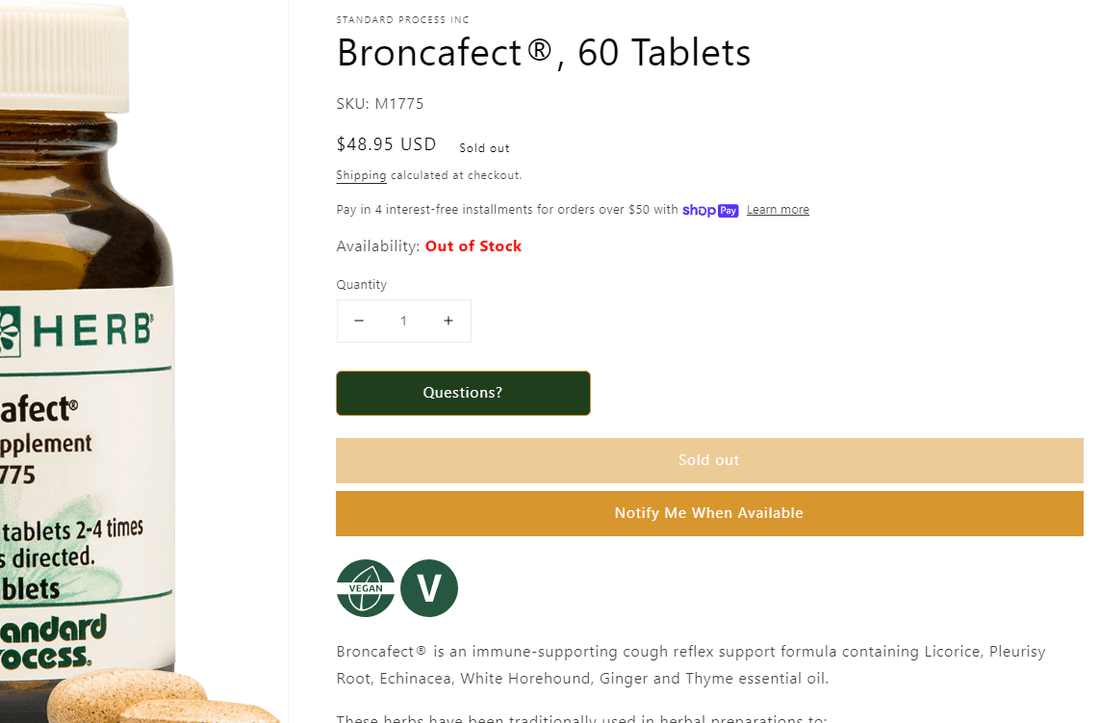Open the Broncafect bottle product image
The width and height of the screenshot is (1100, 723).
pos(90,400)
